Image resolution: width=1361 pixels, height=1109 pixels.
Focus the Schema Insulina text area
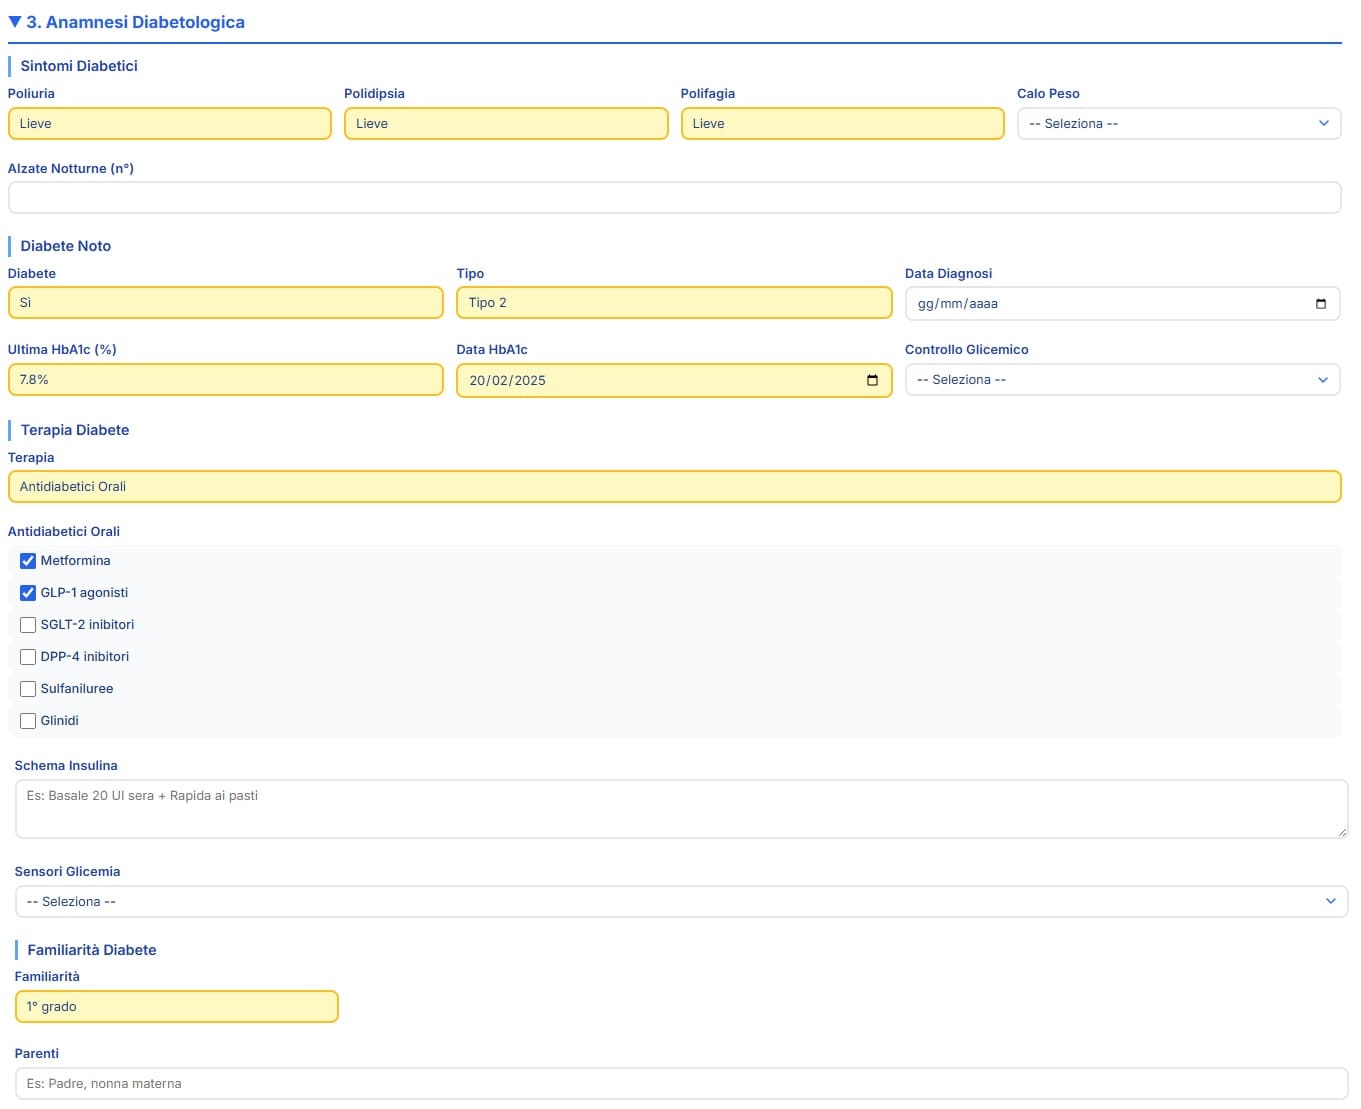pyautogui.click(x=680, y=809)
